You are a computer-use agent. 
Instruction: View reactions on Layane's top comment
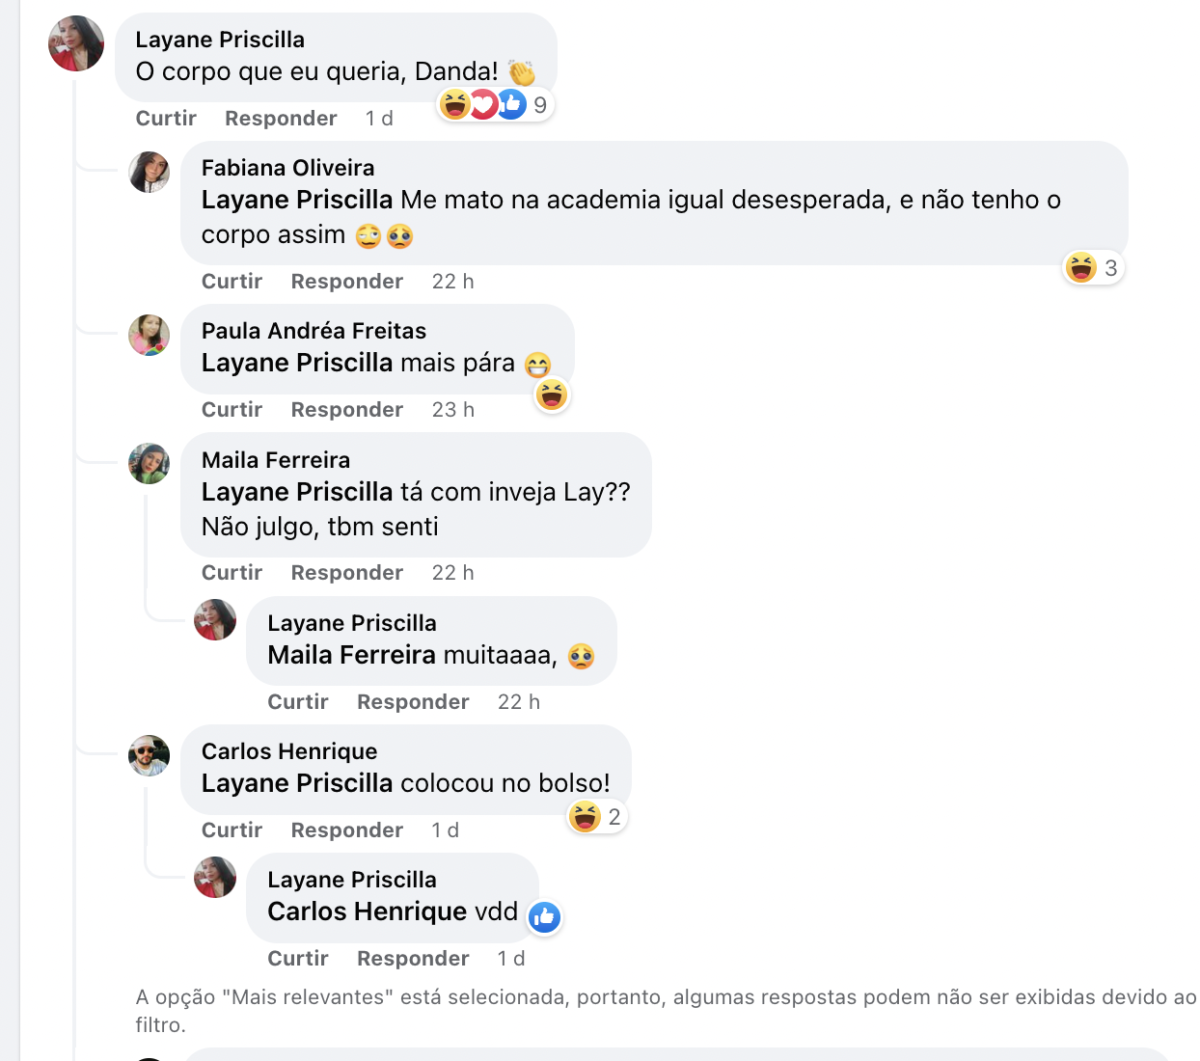[496, 104]
